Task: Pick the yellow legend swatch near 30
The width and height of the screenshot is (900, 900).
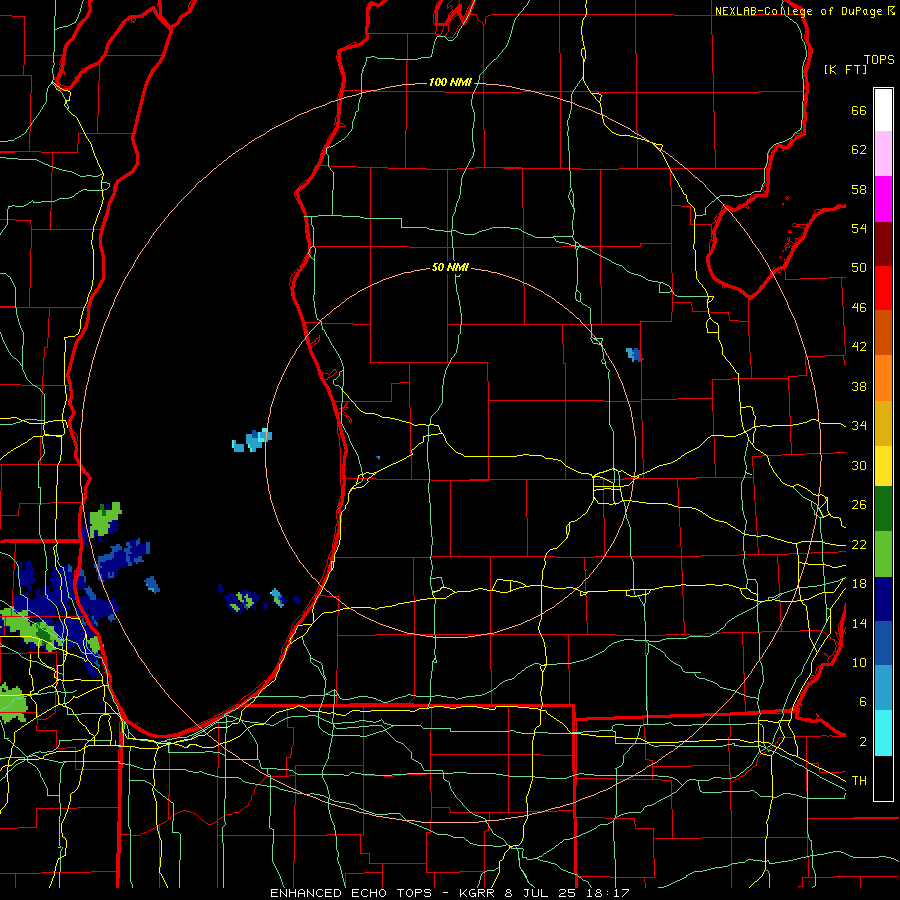Action: (883, 465)
